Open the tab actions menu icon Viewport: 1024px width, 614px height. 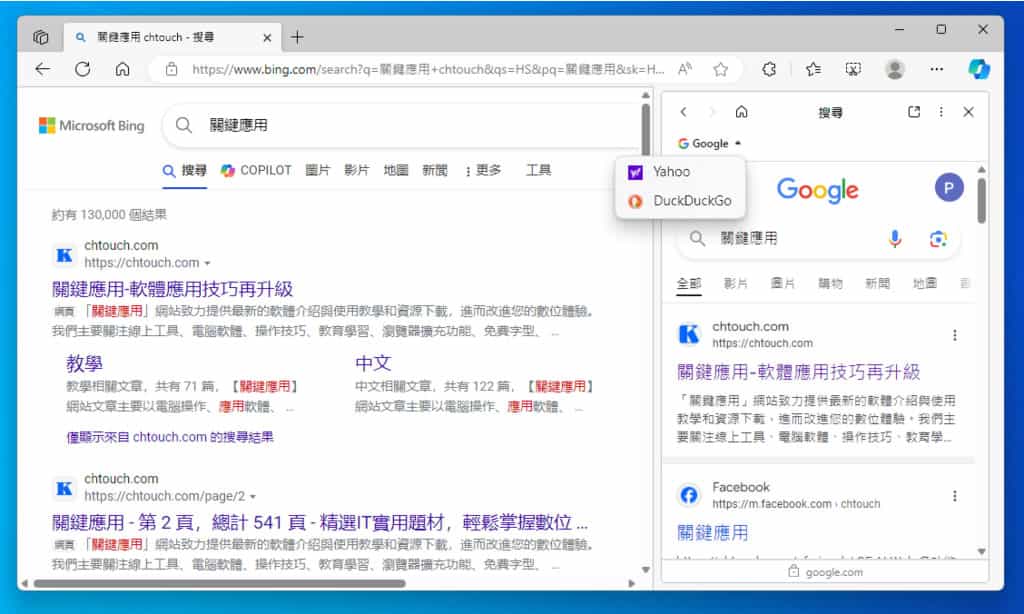pos(40,37)
